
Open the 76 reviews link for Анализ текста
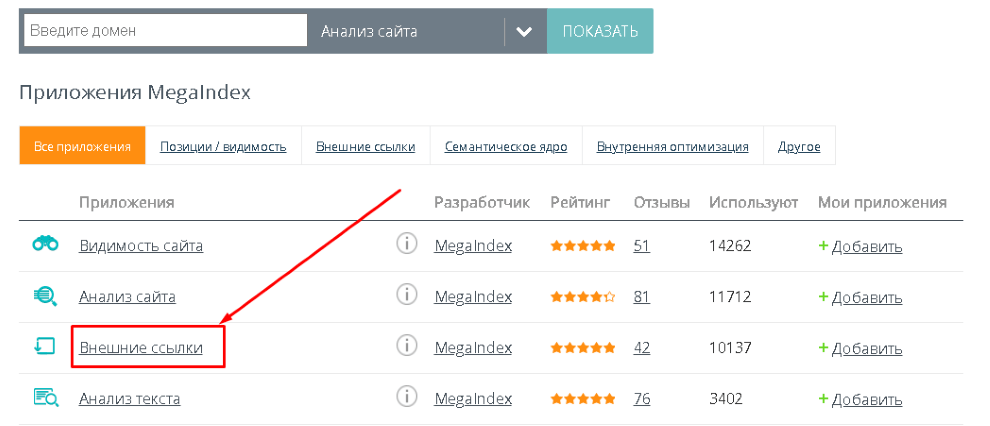642,399
